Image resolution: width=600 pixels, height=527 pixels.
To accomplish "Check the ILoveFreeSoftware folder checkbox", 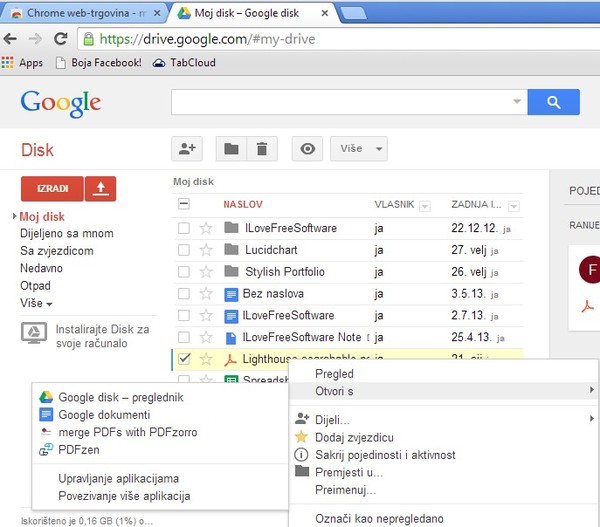I will click(x=184, y=228).
